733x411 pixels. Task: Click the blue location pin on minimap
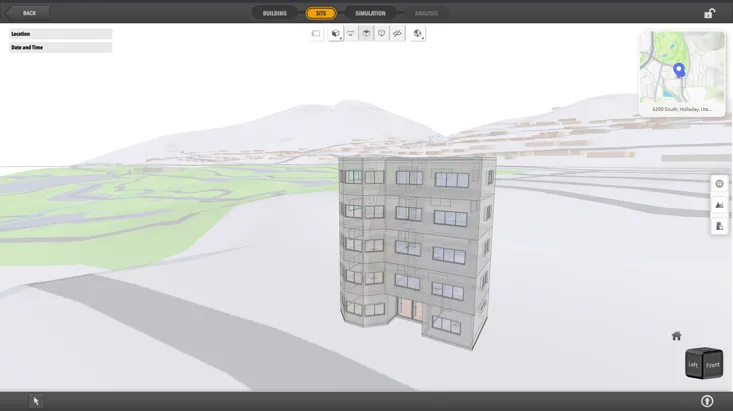(679, 70)
